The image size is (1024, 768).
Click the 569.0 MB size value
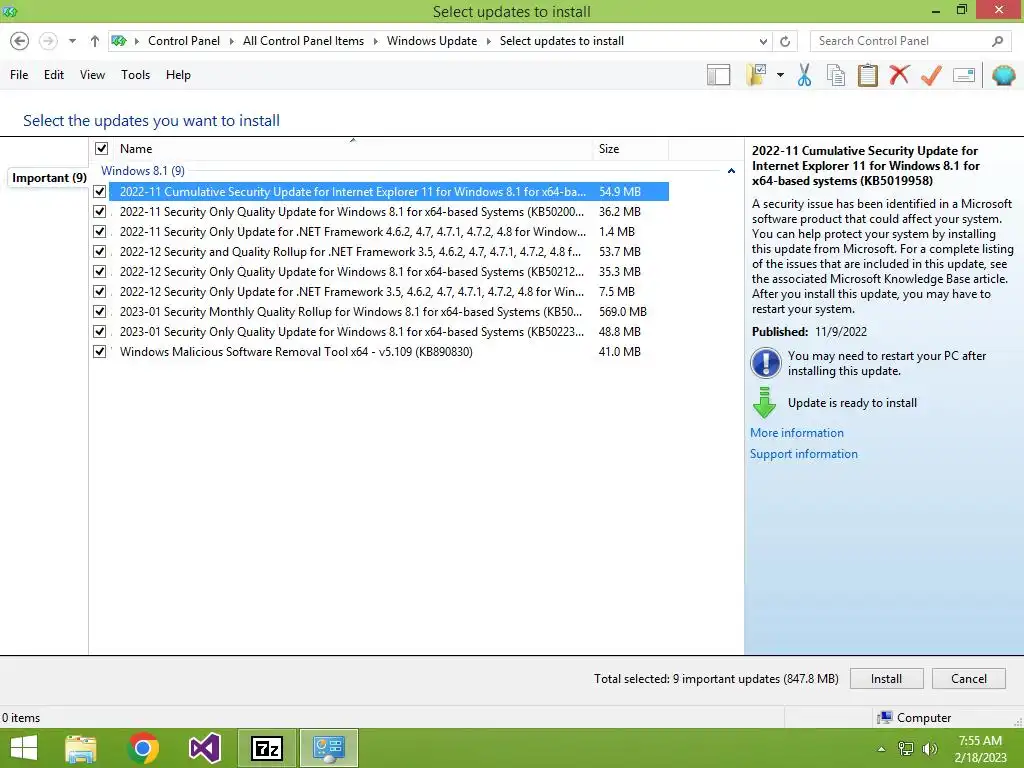coord(622,312)
